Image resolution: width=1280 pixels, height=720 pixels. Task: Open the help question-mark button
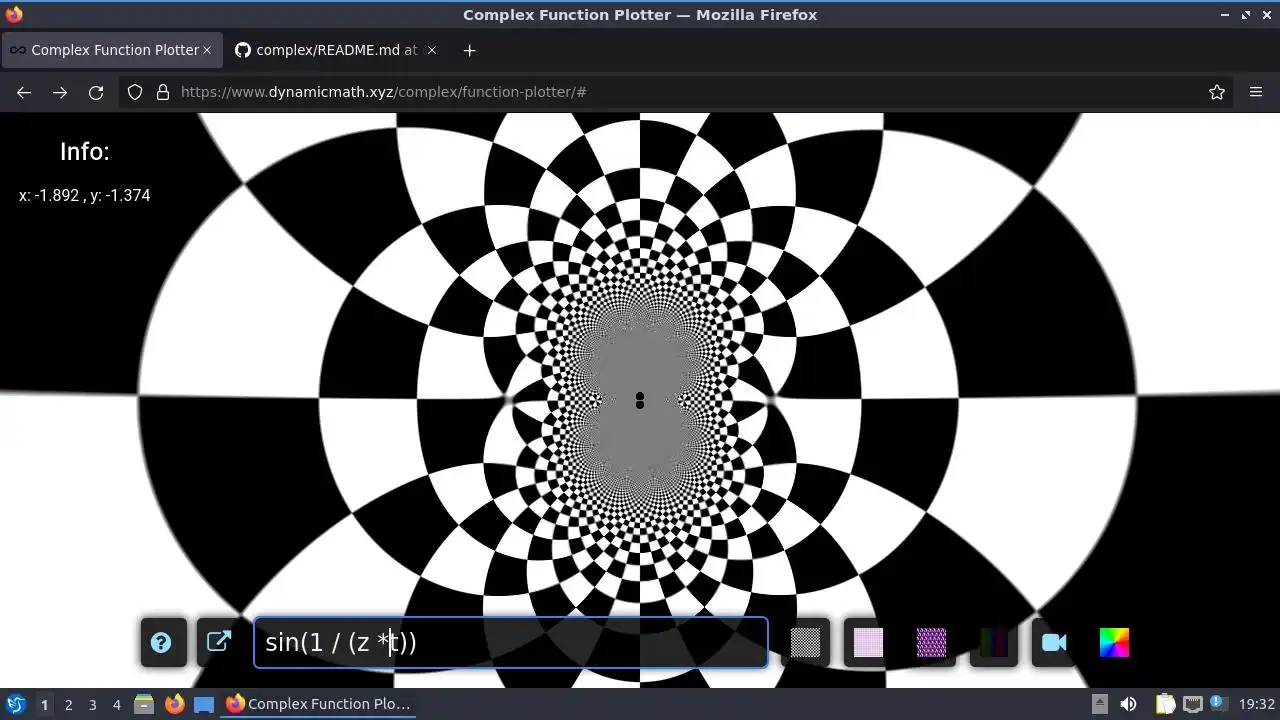coord(161,642)
